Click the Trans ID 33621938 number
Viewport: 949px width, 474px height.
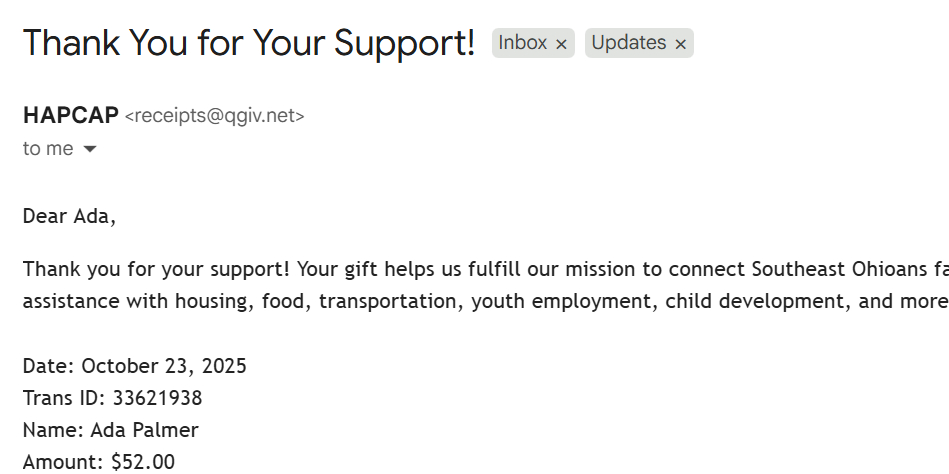click(x=157, y=398)
